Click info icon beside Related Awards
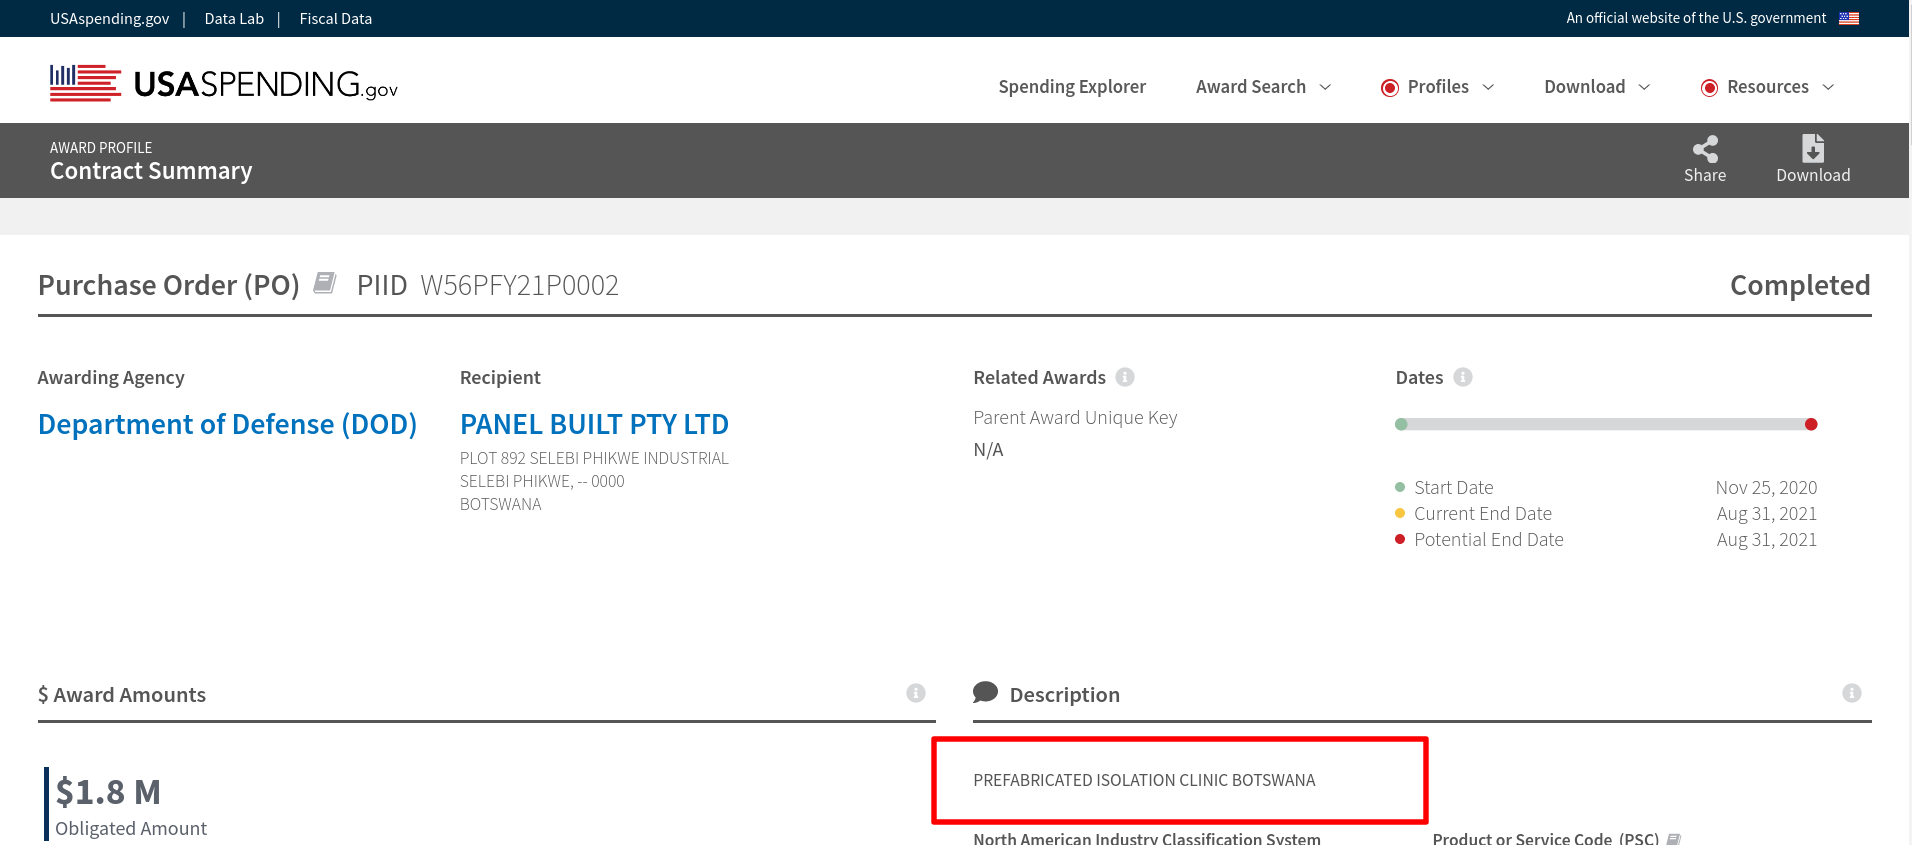 [1125, 377]
